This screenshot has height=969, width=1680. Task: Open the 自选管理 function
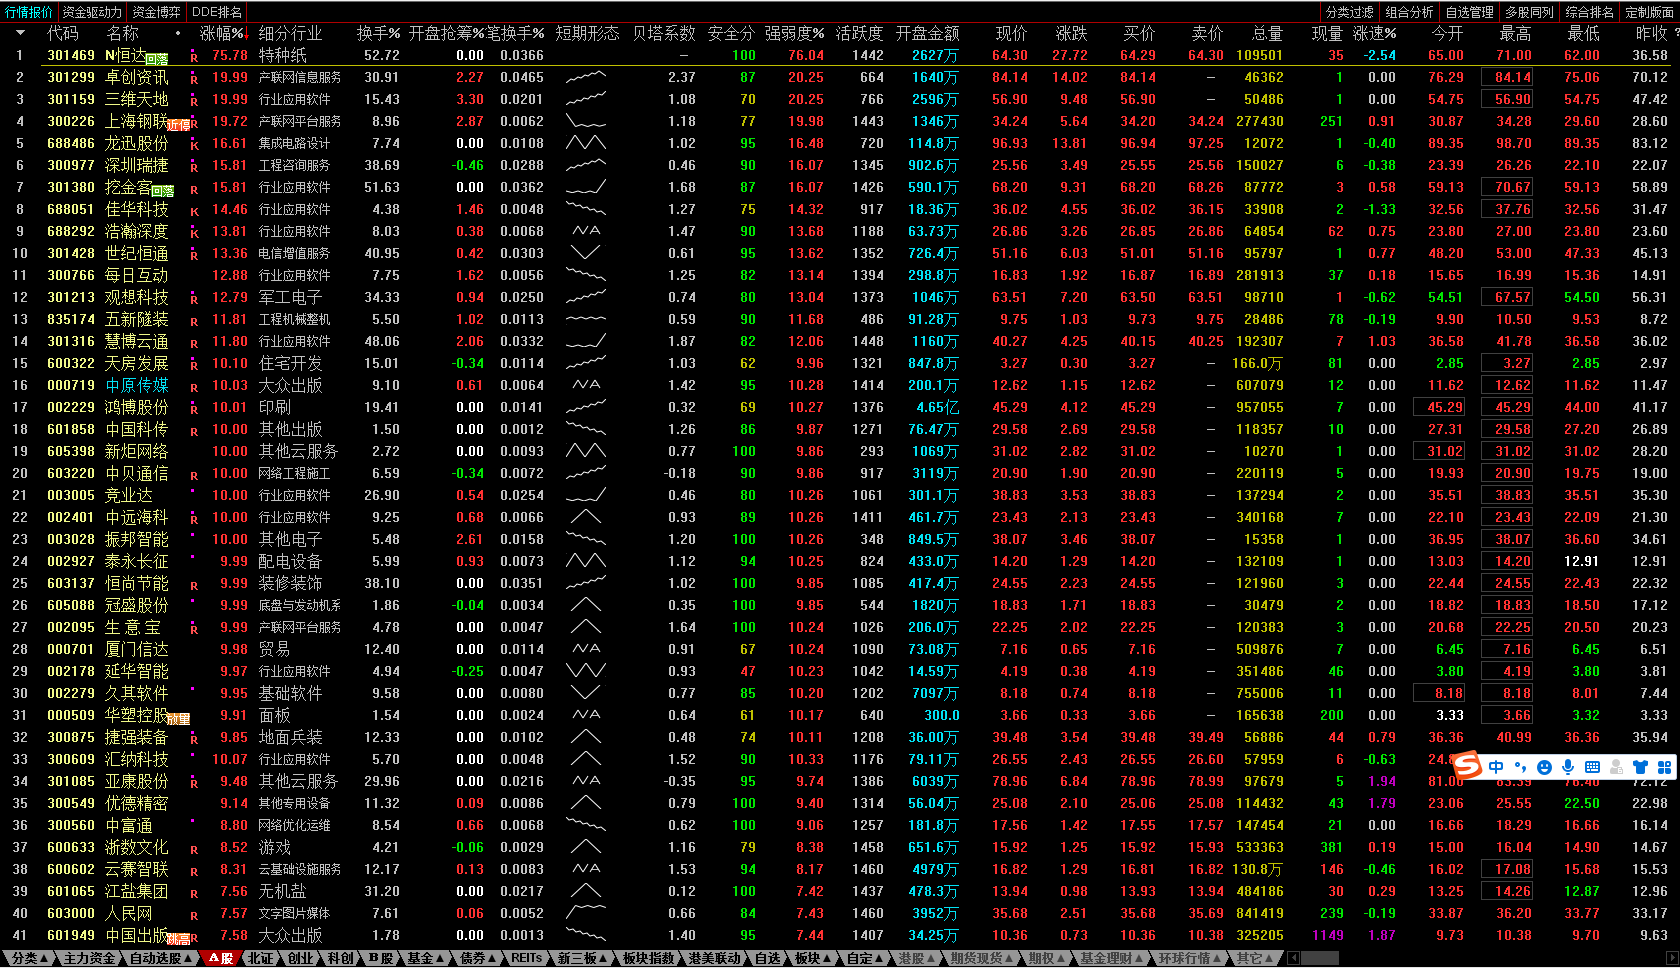pos(1470,12)
